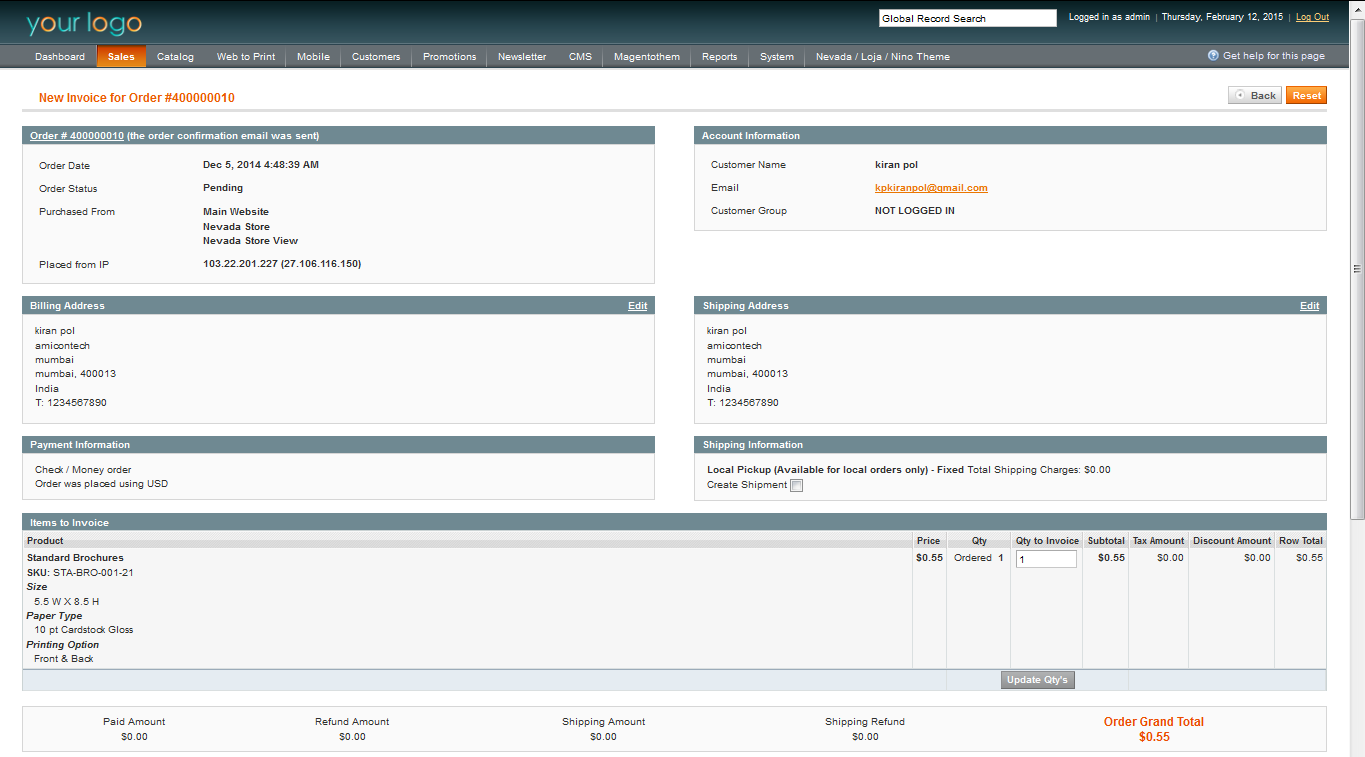Click the SKU 'STA-BRO-001-21'
This screenshot has width=1365, height=757.
[x=93, y=573]
